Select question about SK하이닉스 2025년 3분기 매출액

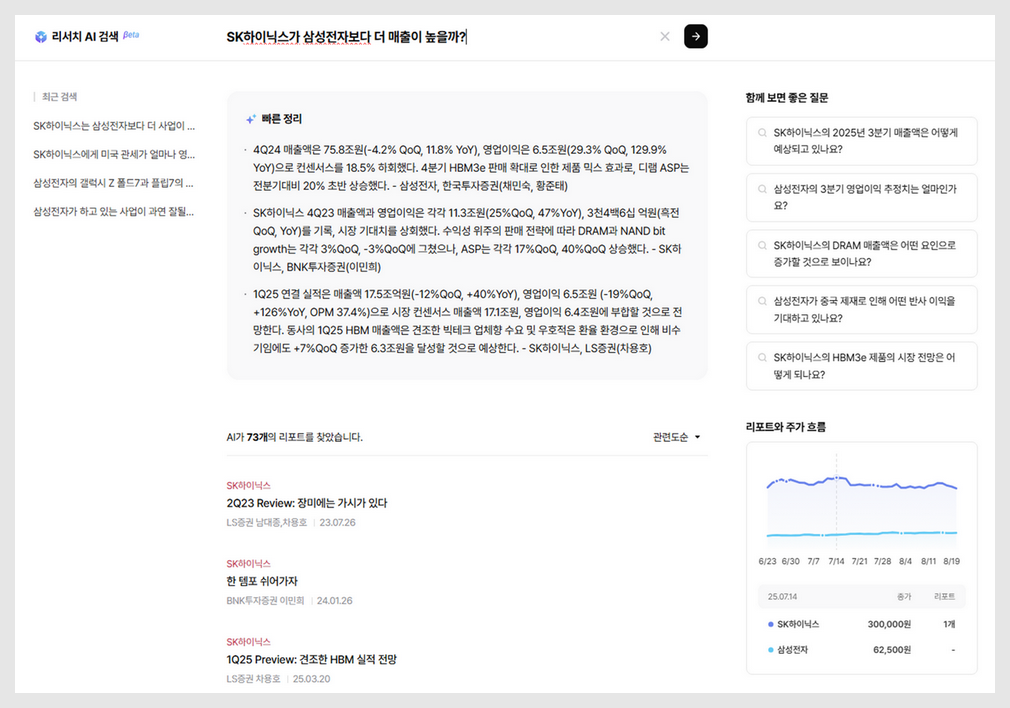(861, 141)
